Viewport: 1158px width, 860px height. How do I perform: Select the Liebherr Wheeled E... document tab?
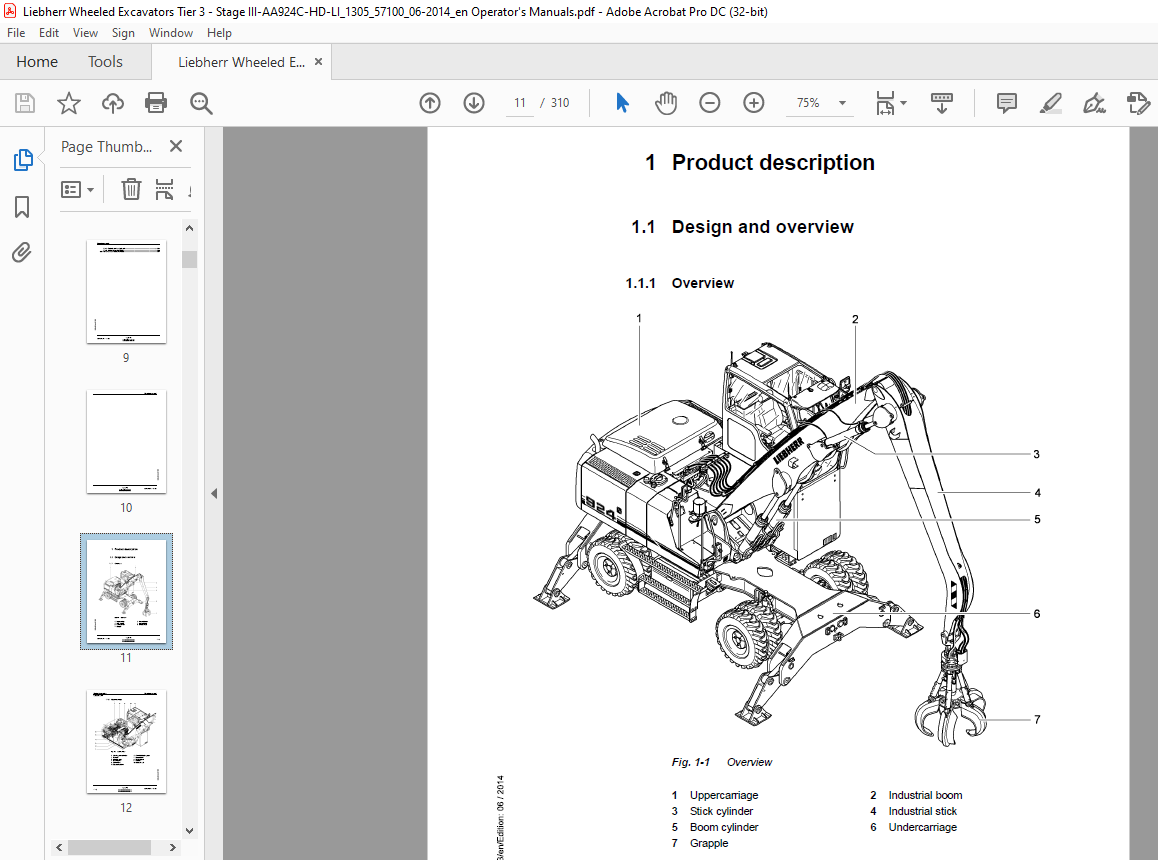click(241, 62)
